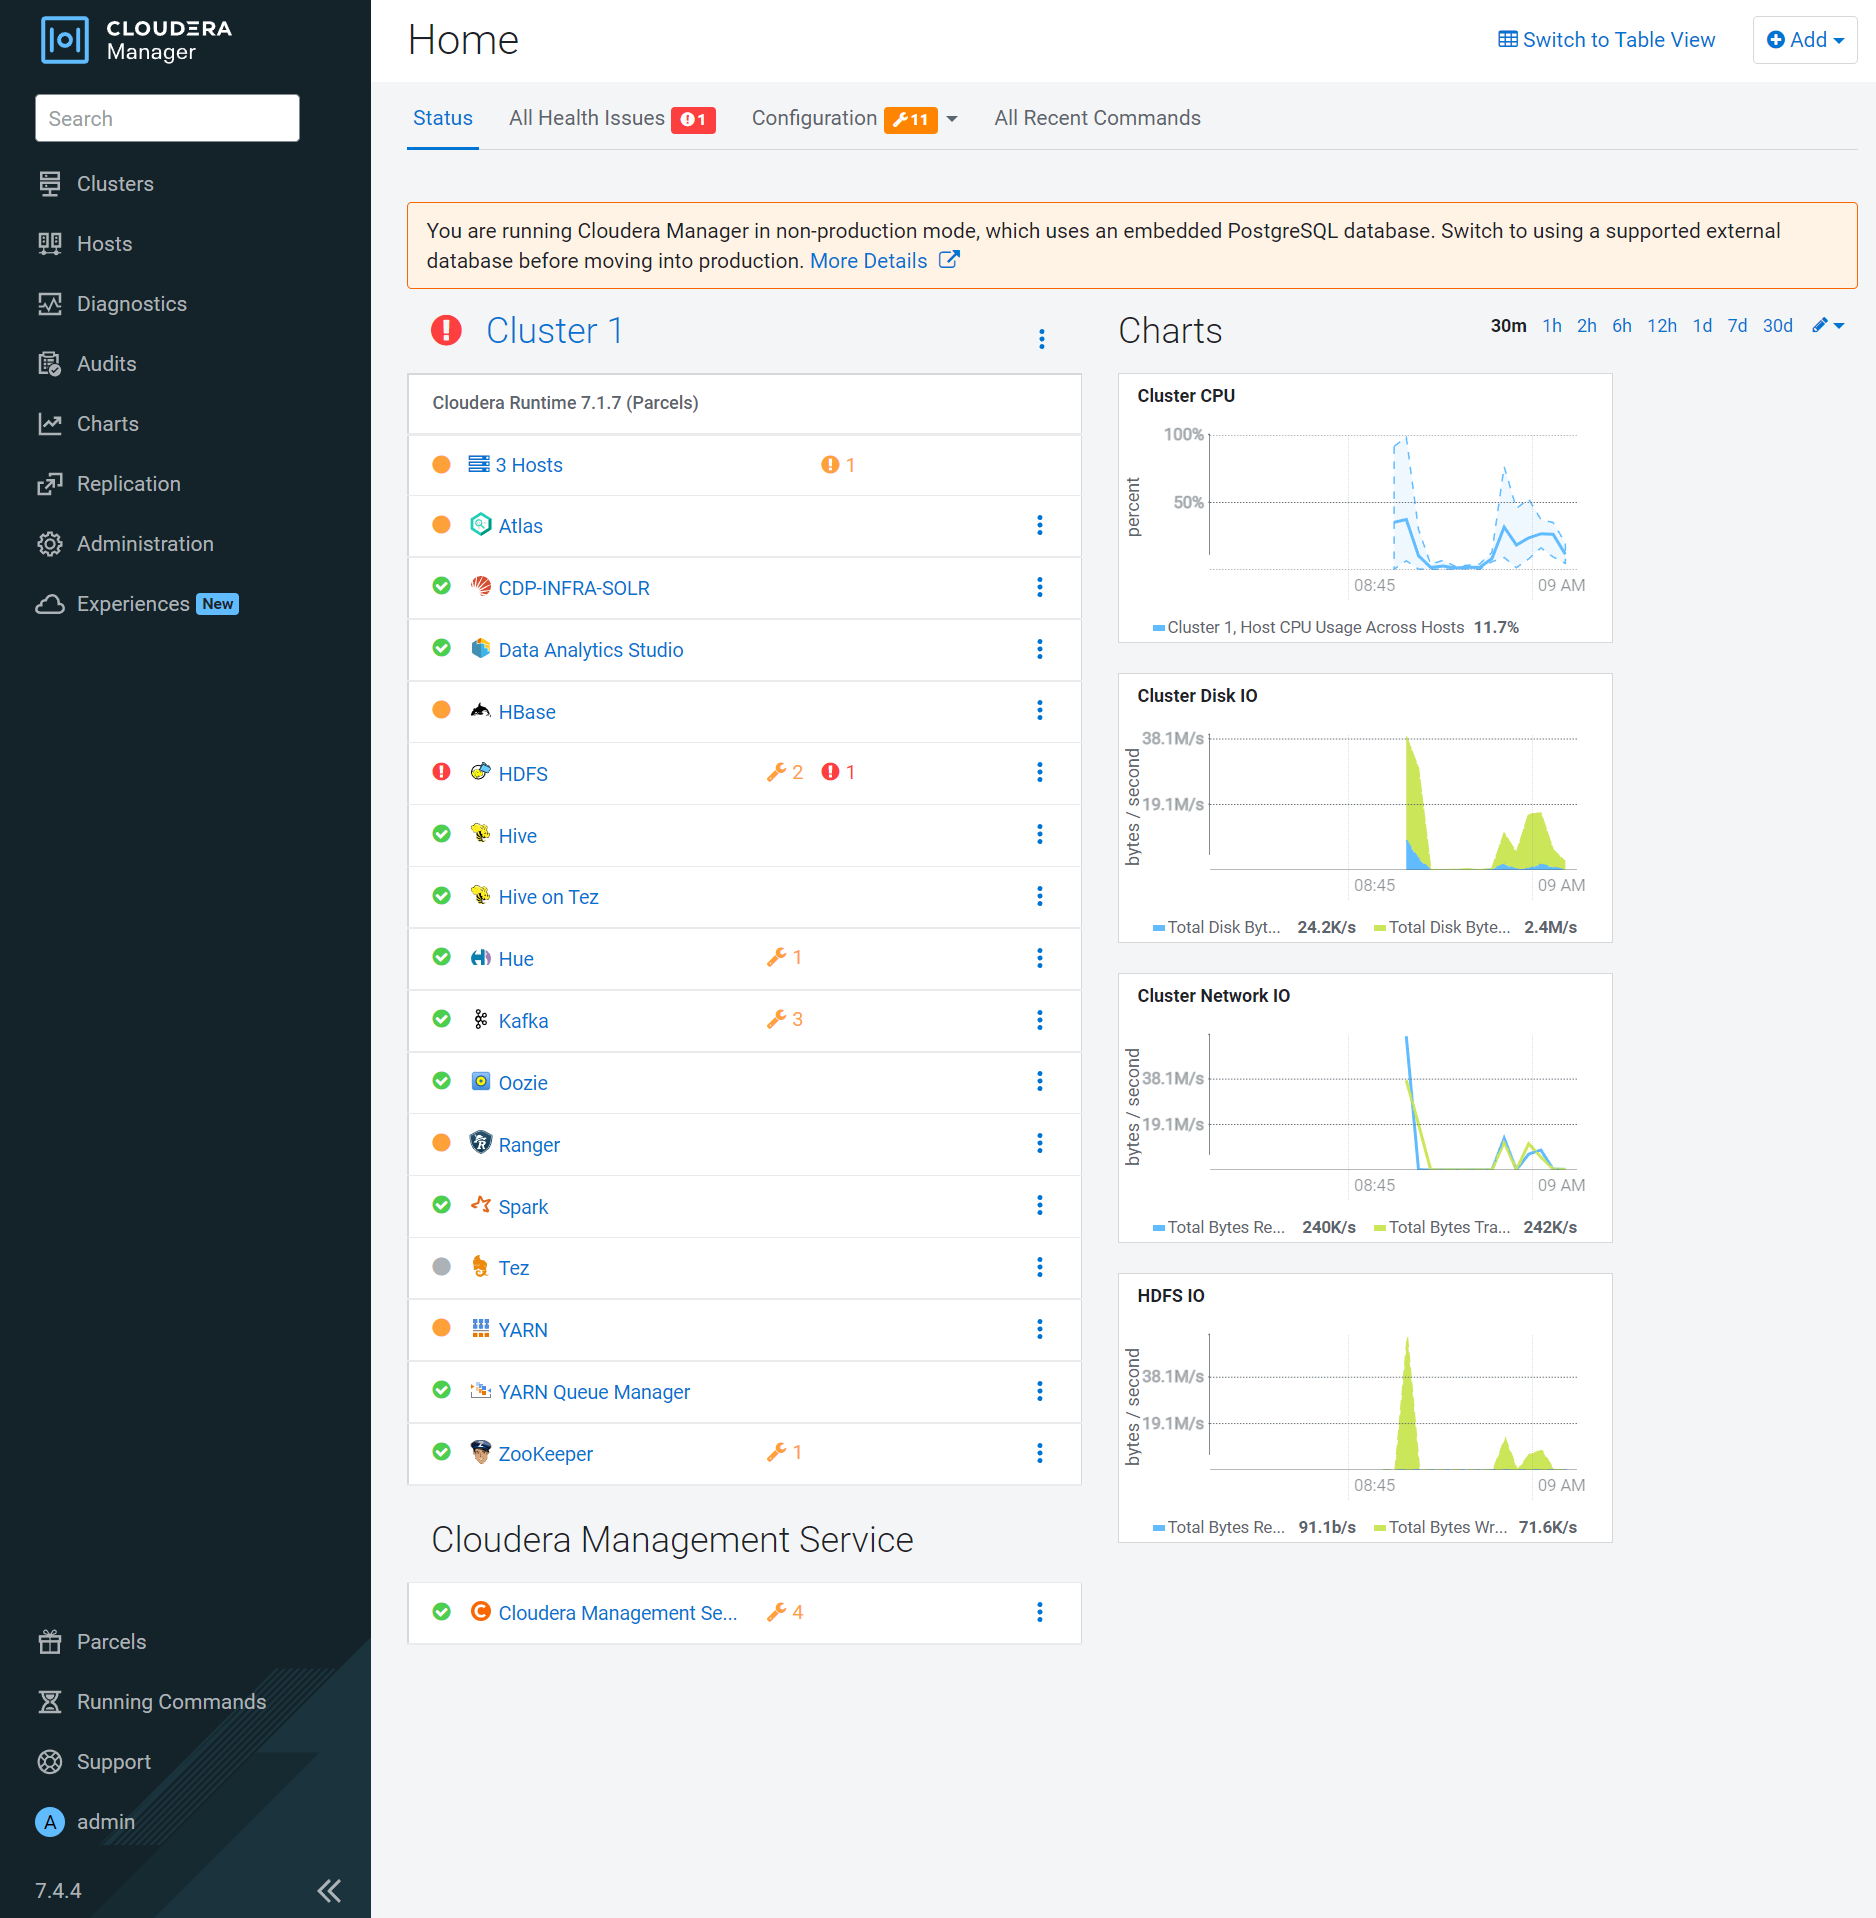The height and width of the screenshot is (1918, 1876).
Task: Open Hive on Tez actions menu
Action: click(x=1040, y=896)
